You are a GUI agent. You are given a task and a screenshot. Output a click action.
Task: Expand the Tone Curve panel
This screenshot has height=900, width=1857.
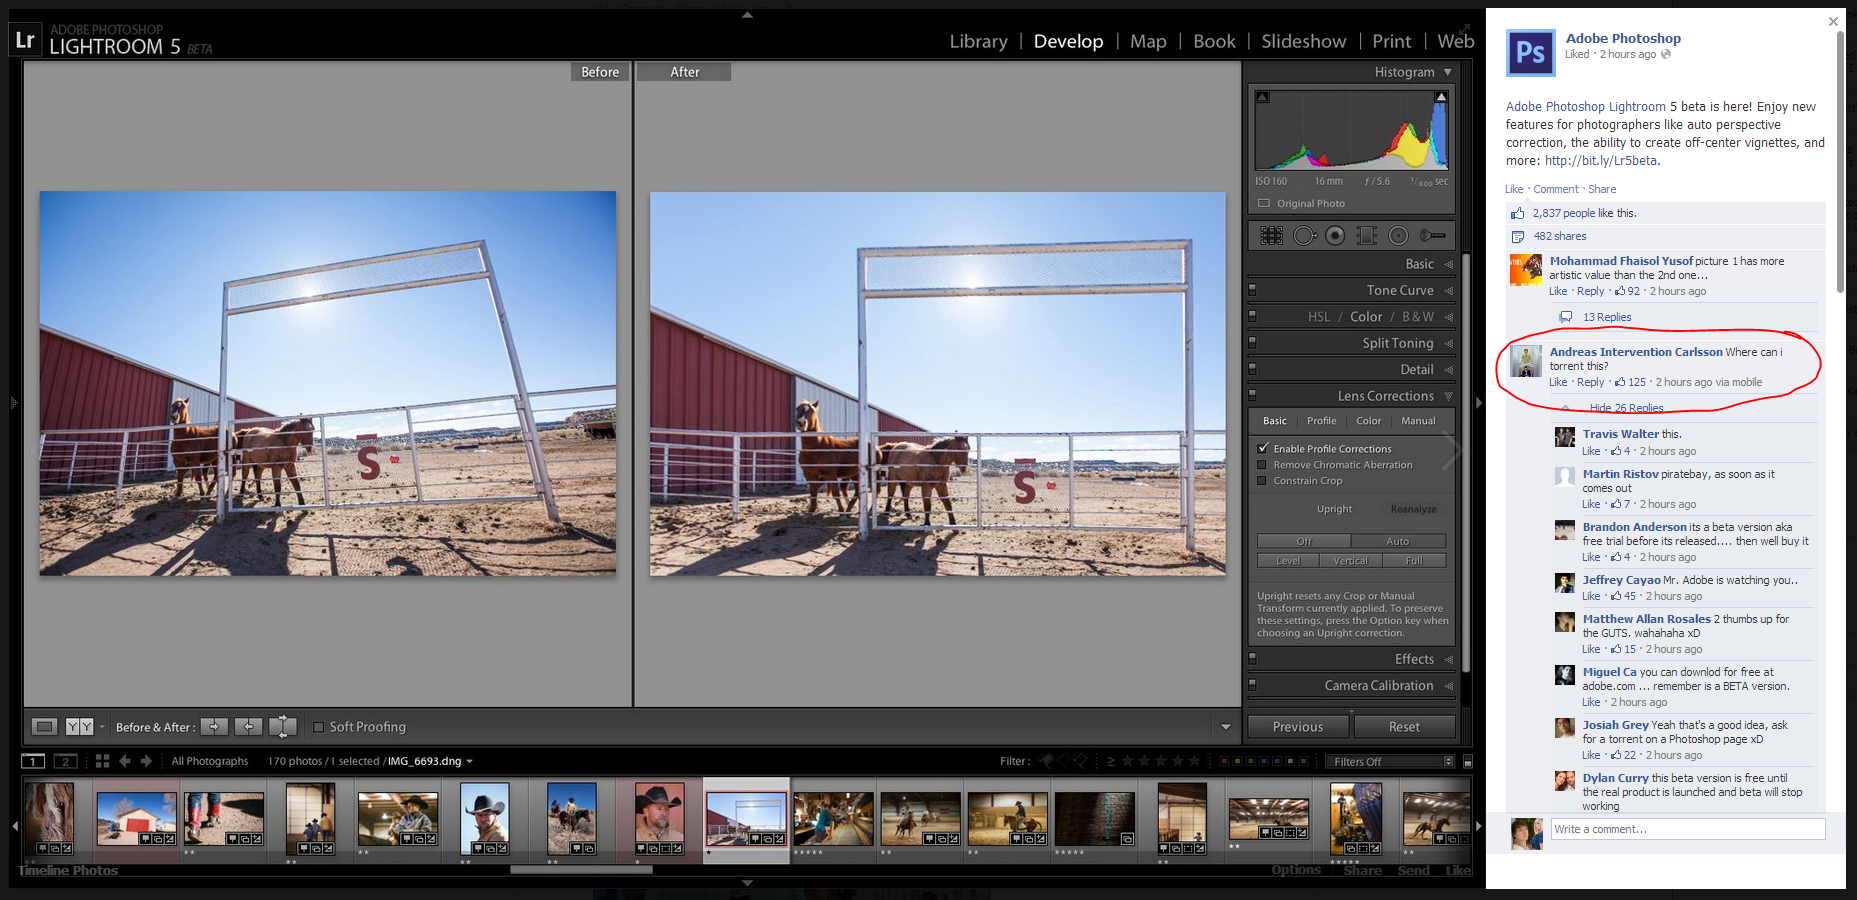coord(1399,290)
